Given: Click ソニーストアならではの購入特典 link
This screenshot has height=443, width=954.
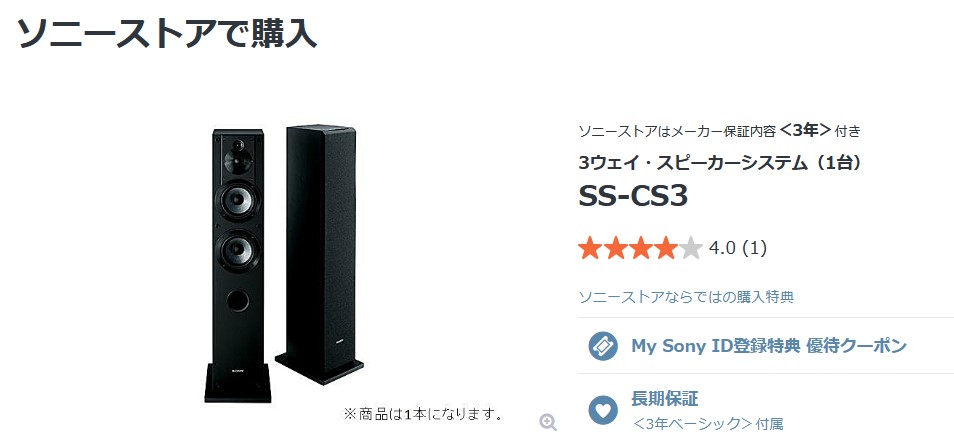Looking at the screenshot, I should click(x=686, y=297).
